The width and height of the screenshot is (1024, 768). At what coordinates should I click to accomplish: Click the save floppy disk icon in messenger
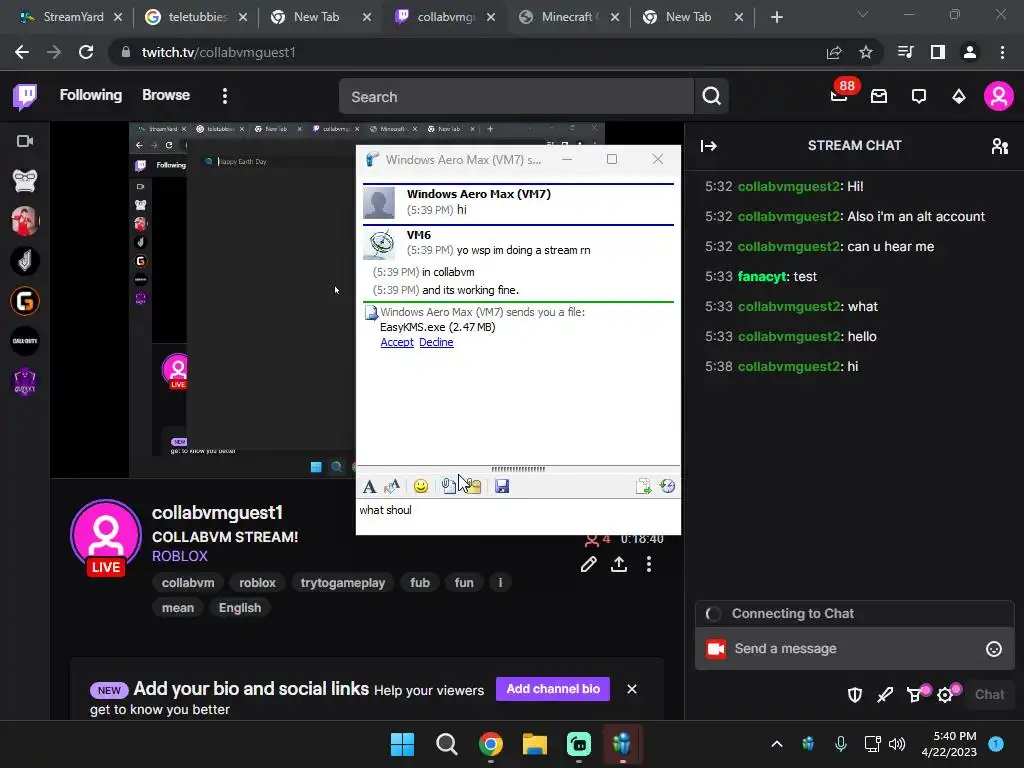[x=502, y=486]
